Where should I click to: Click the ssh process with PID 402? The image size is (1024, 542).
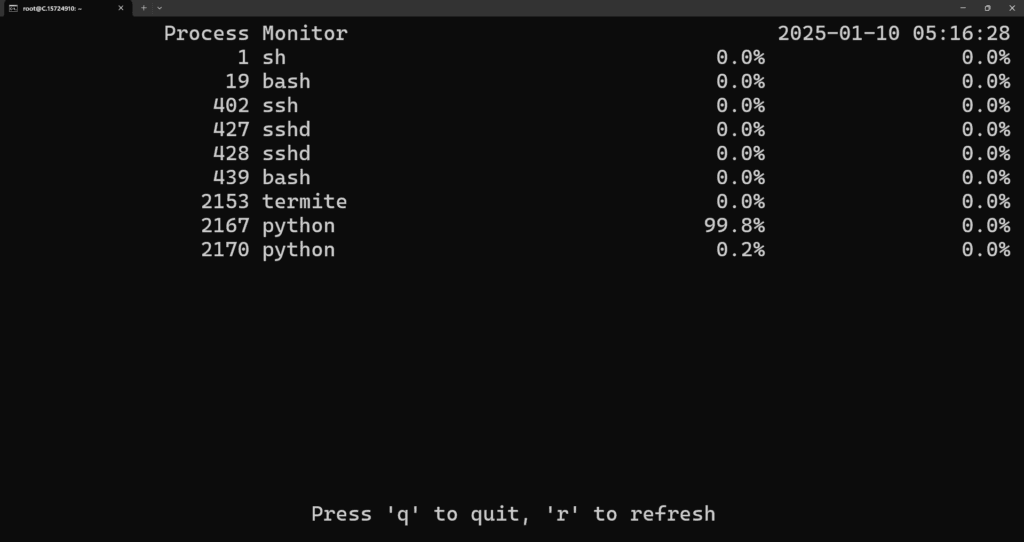coord(587,106)
